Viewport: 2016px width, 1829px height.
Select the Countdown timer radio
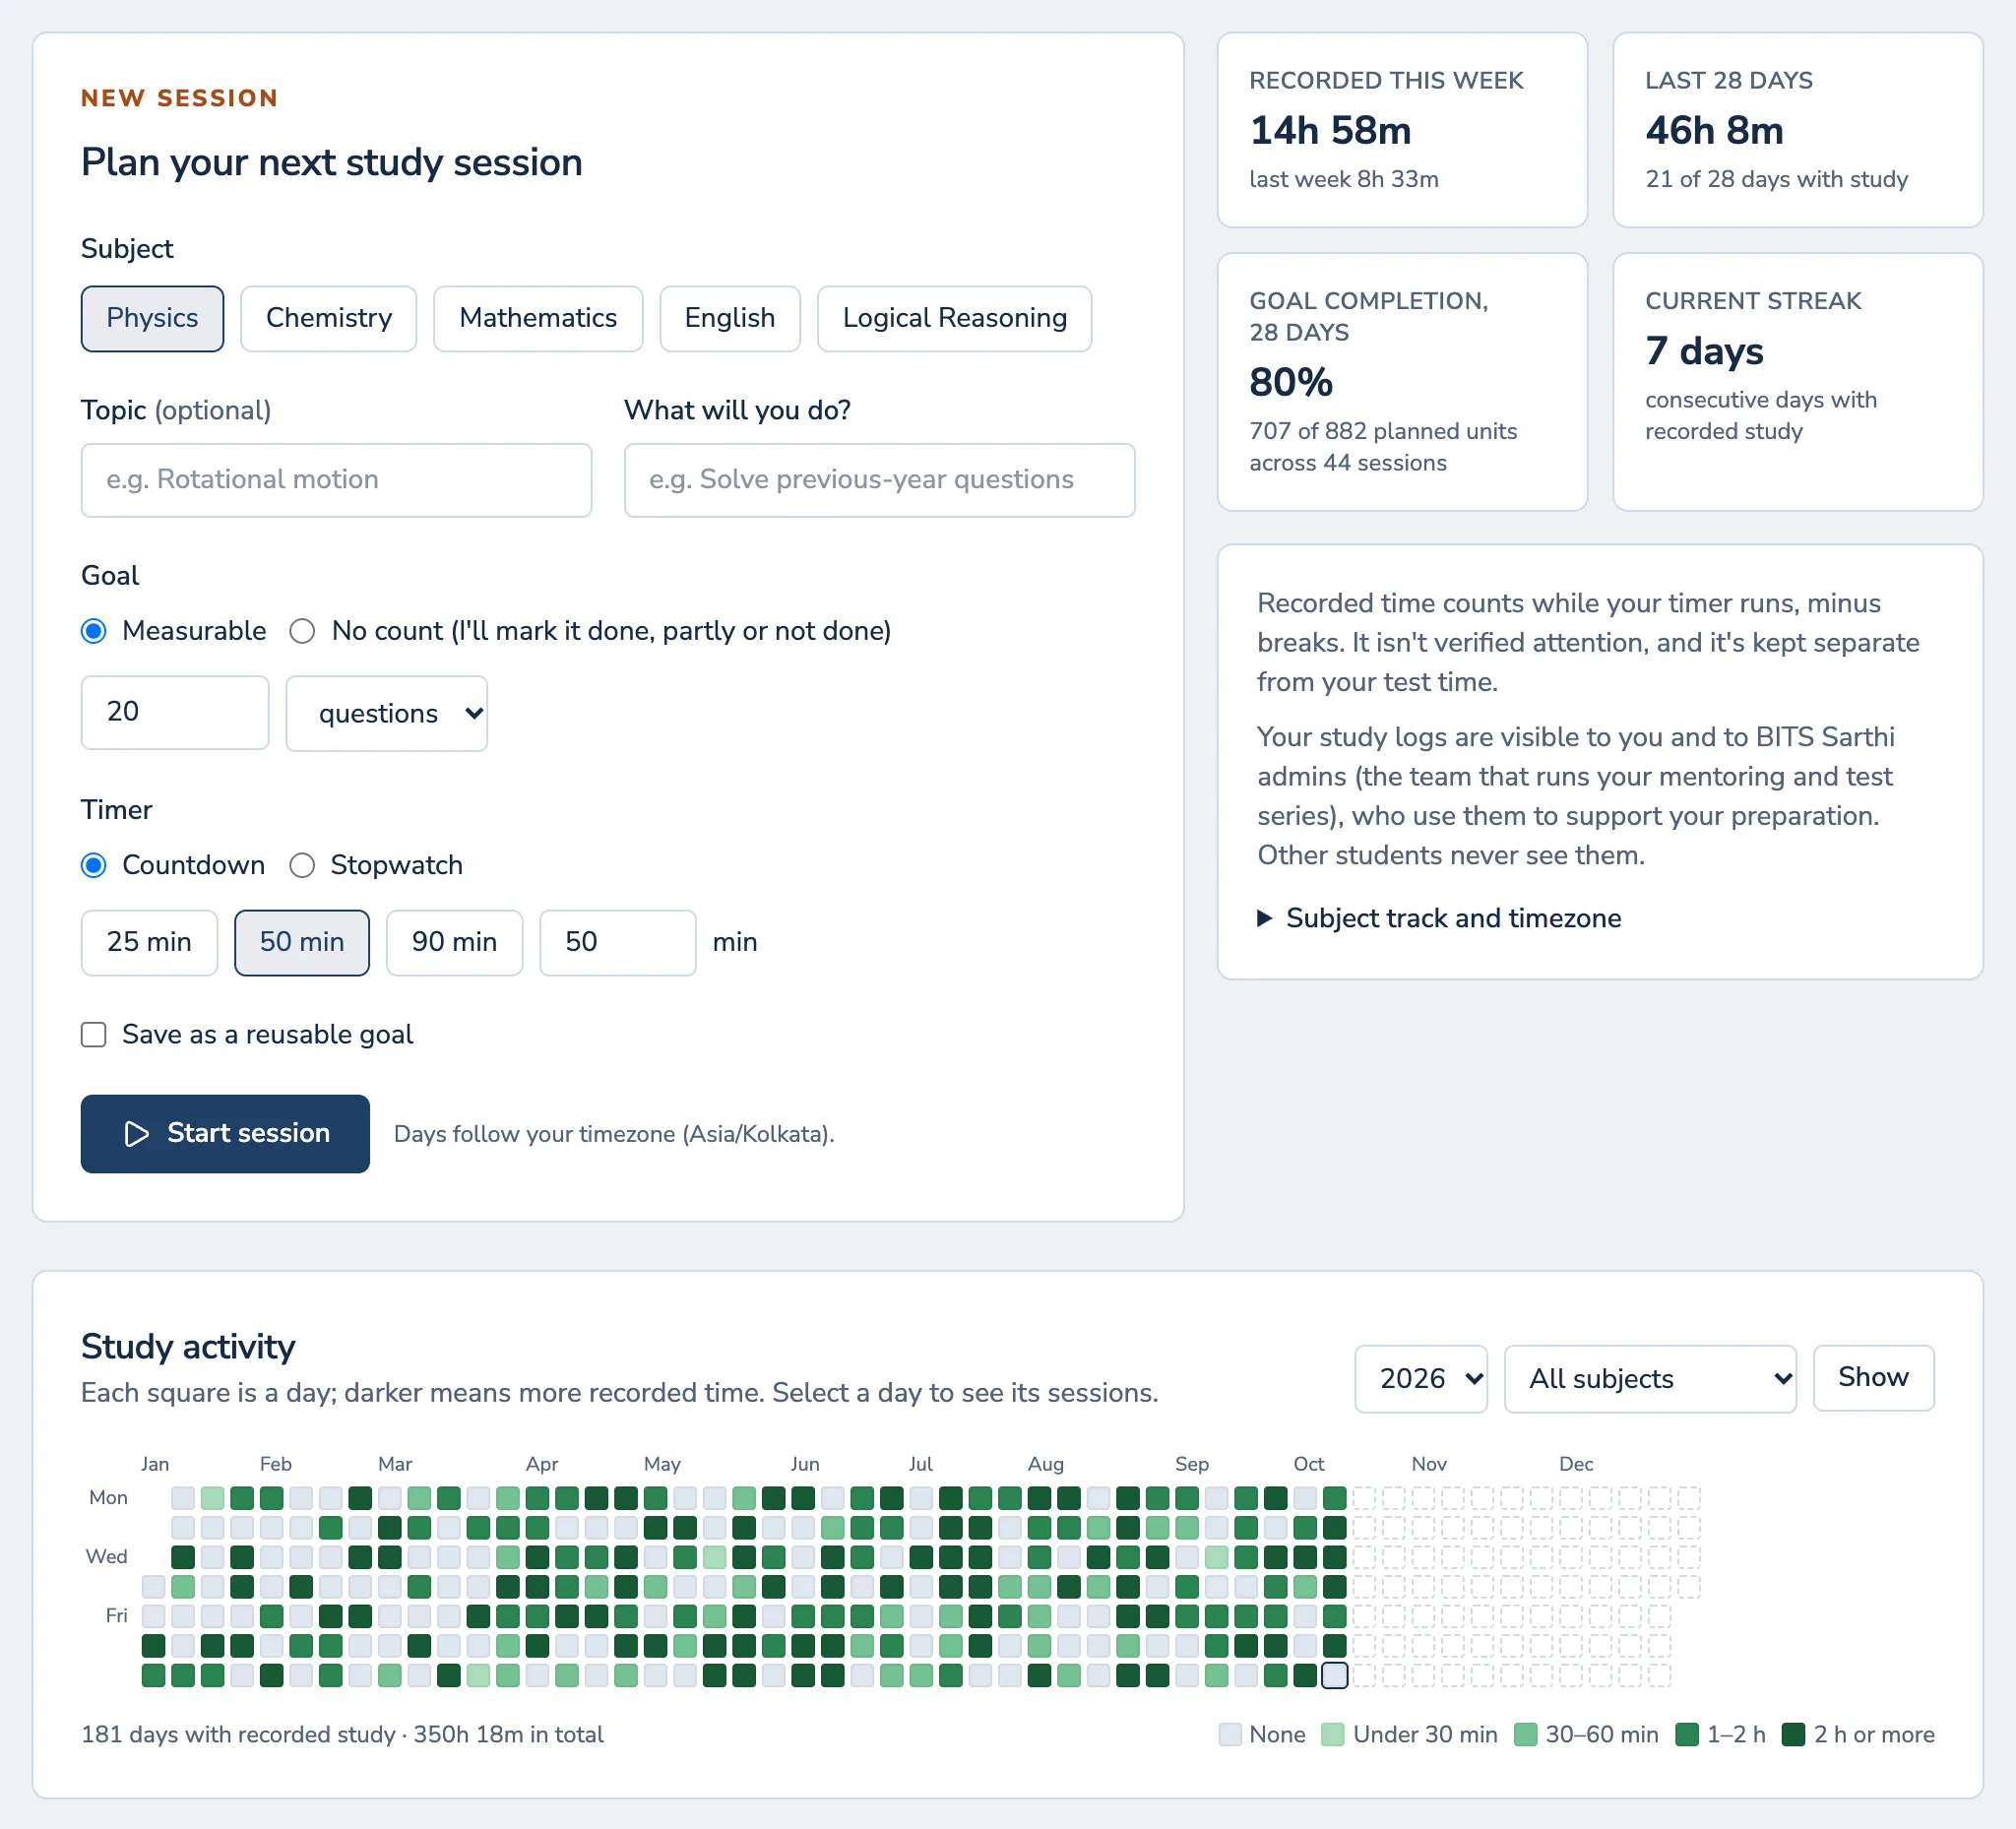[94, 865]
